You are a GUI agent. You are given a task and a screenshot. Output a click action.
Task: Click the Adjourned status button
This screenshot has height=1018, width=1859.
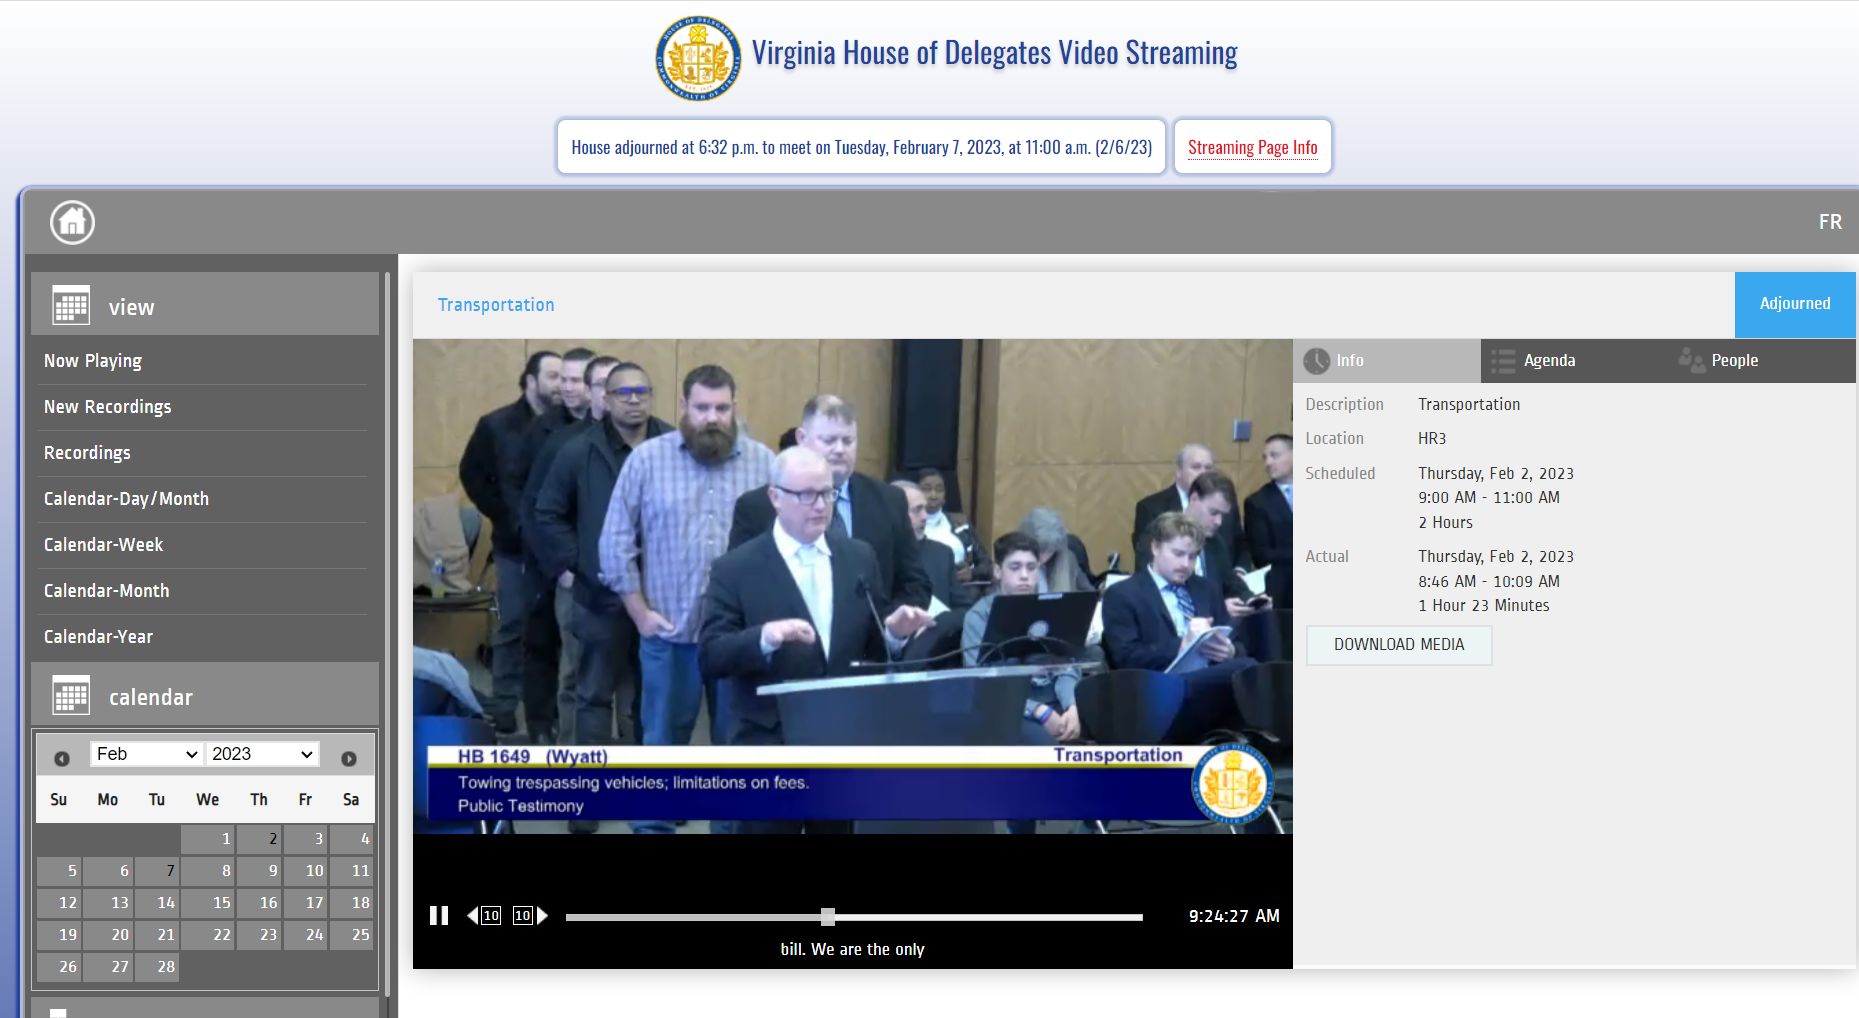tap(1795, 304)
